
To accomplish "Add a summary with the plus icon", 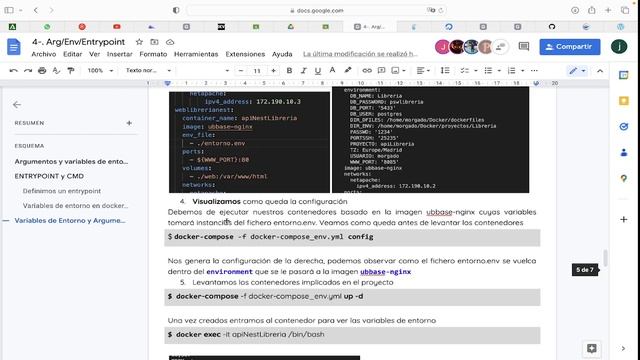I will [x=129, y=123].
